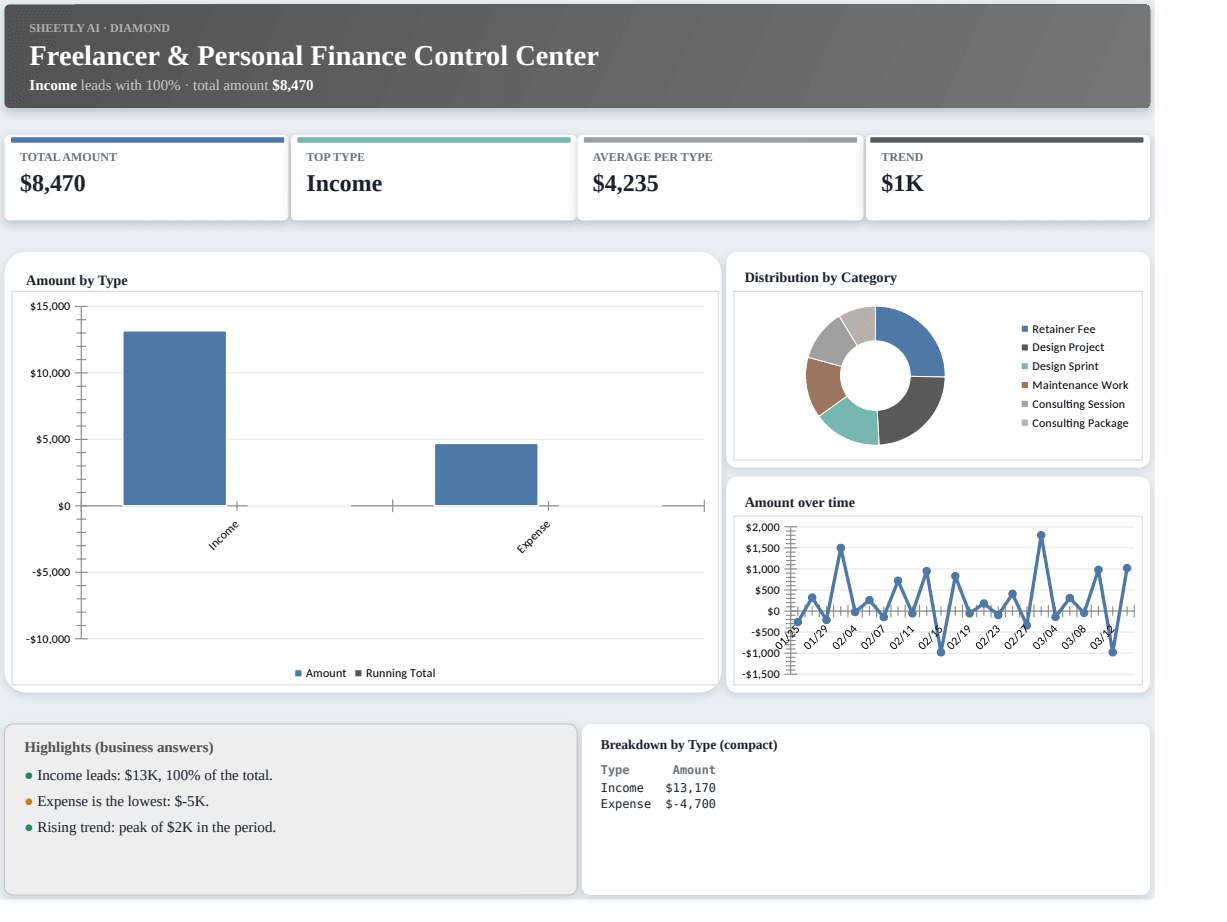
Task: Click the SHEETLY AI · DIAMOND label
Action: [99, 28]
